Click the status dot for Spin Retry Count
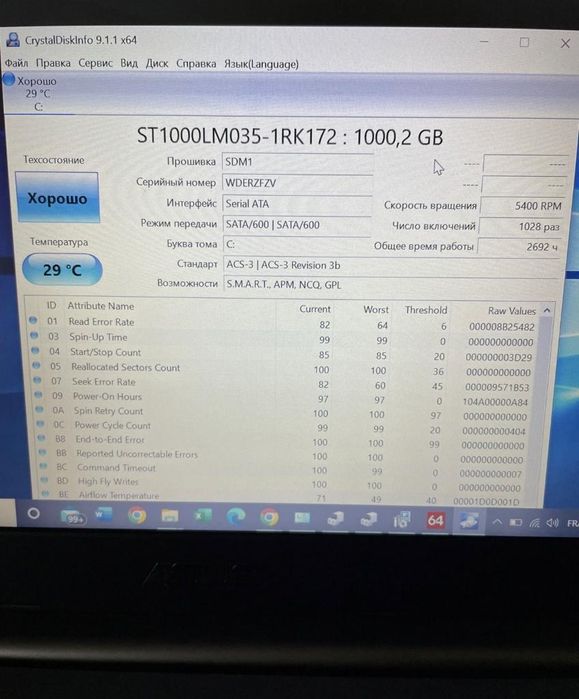The width and height of the screenshot is (579, 699). pyautogui.click(x=39, y=409)
